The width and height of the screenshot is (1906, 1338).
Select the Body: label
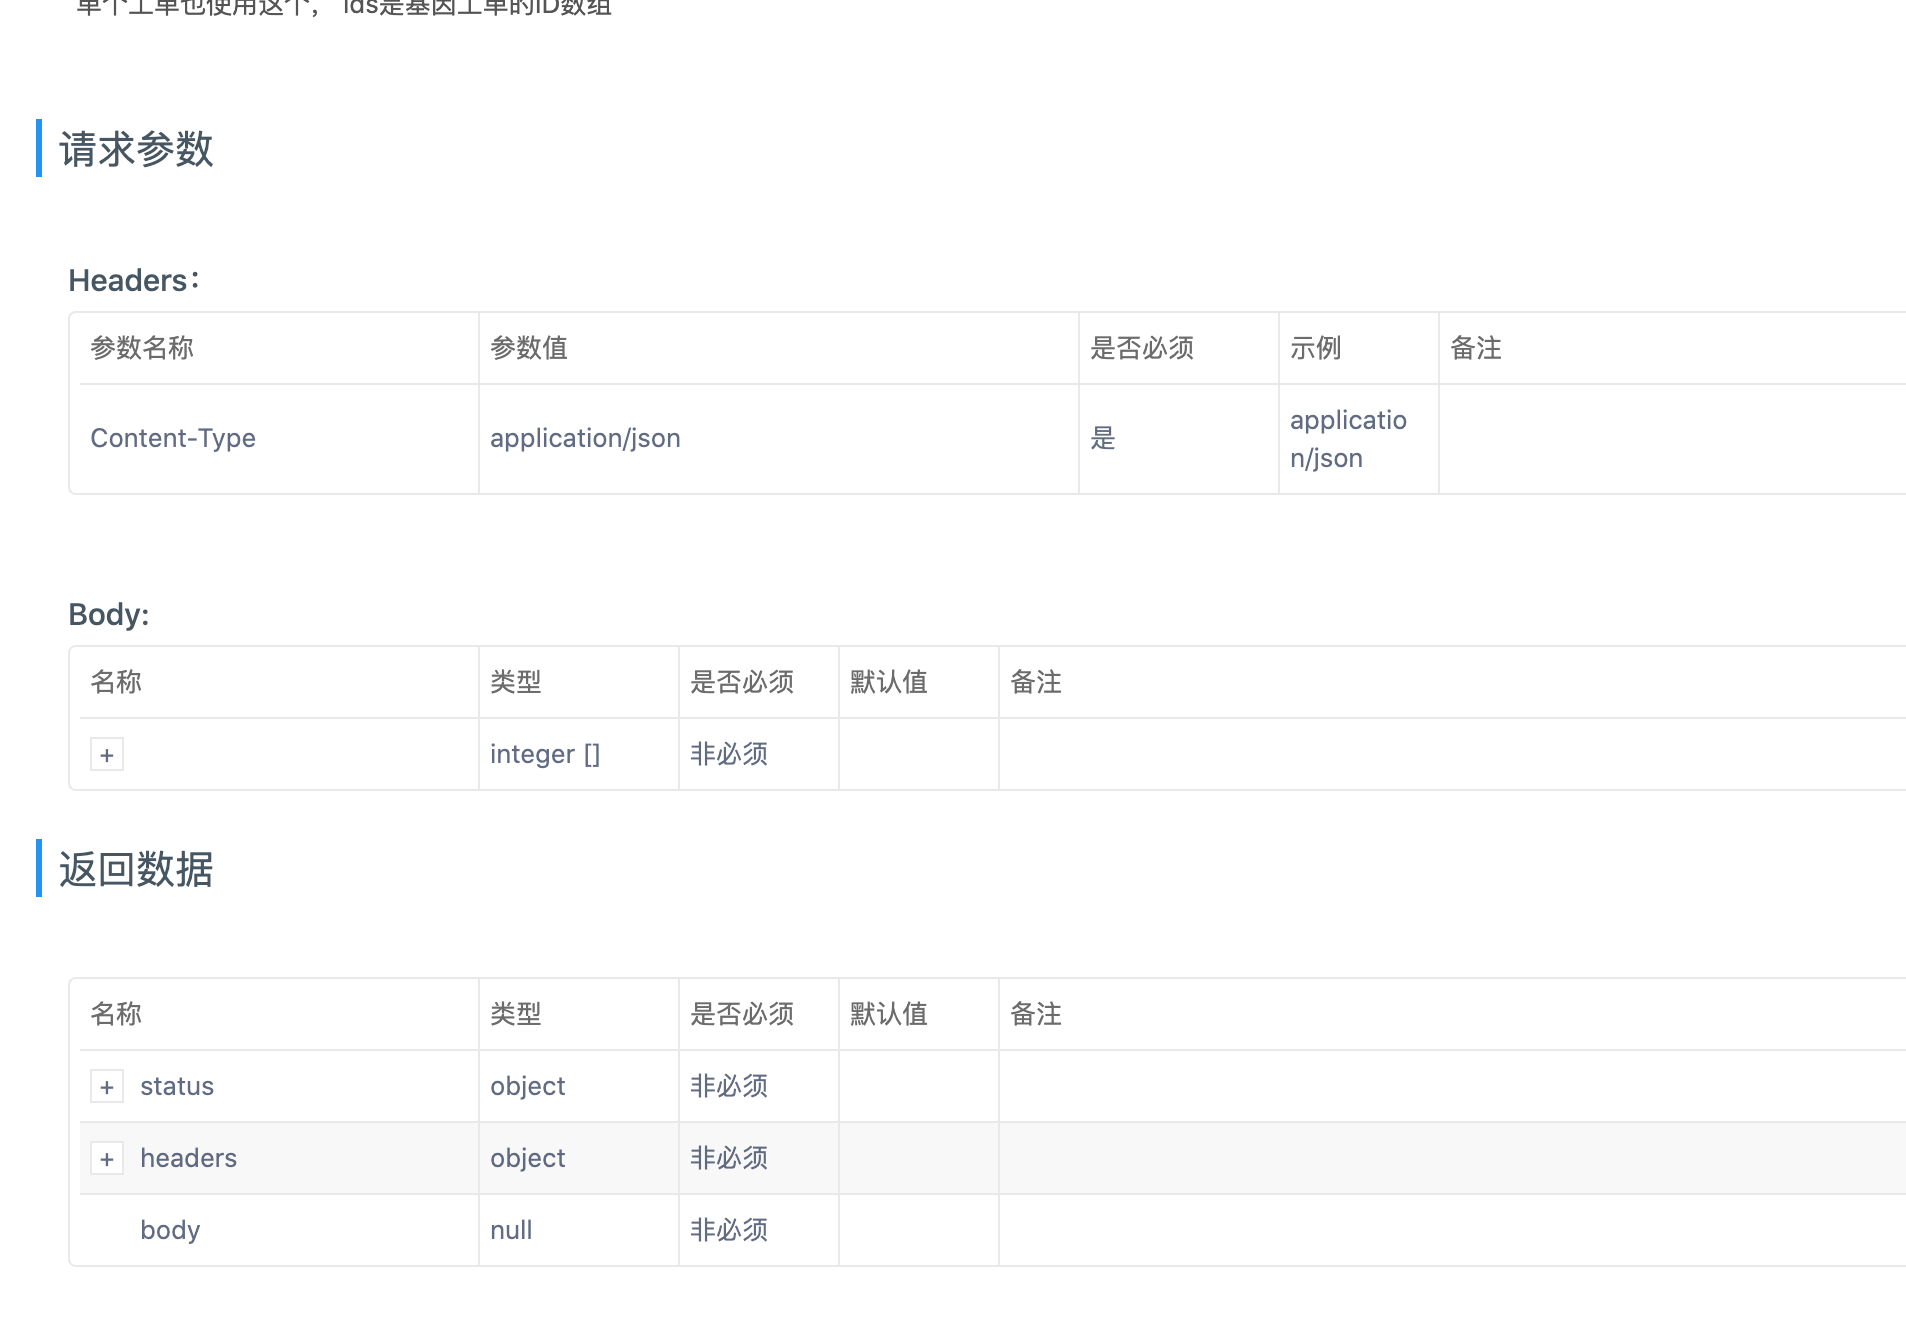(109, 614)
